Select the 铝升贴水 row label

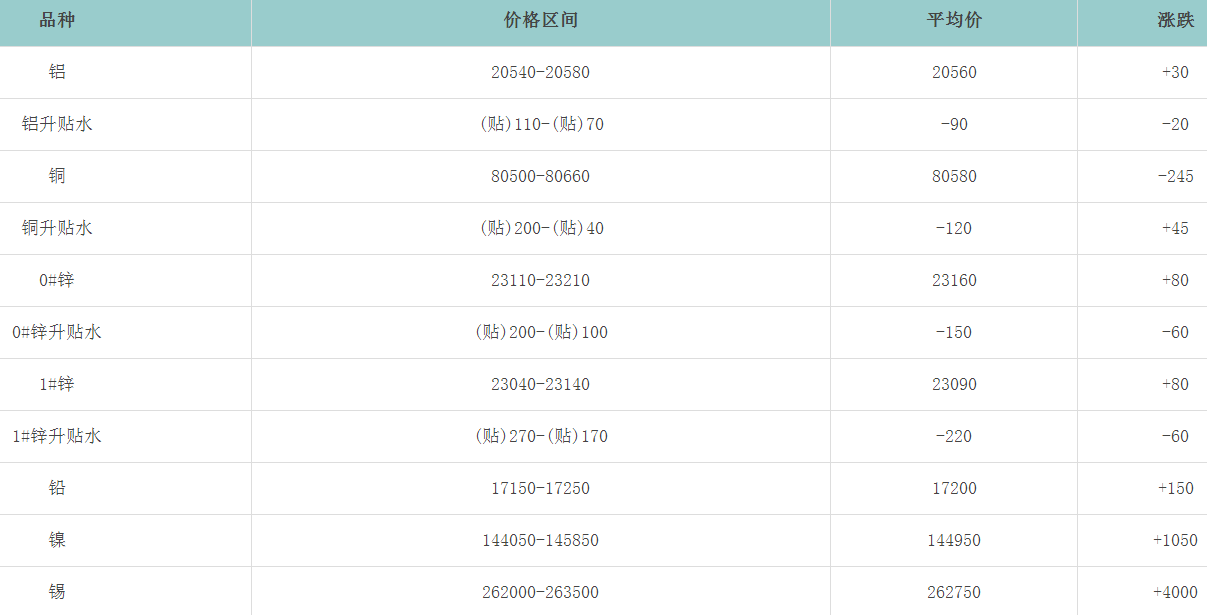(57, 124)
